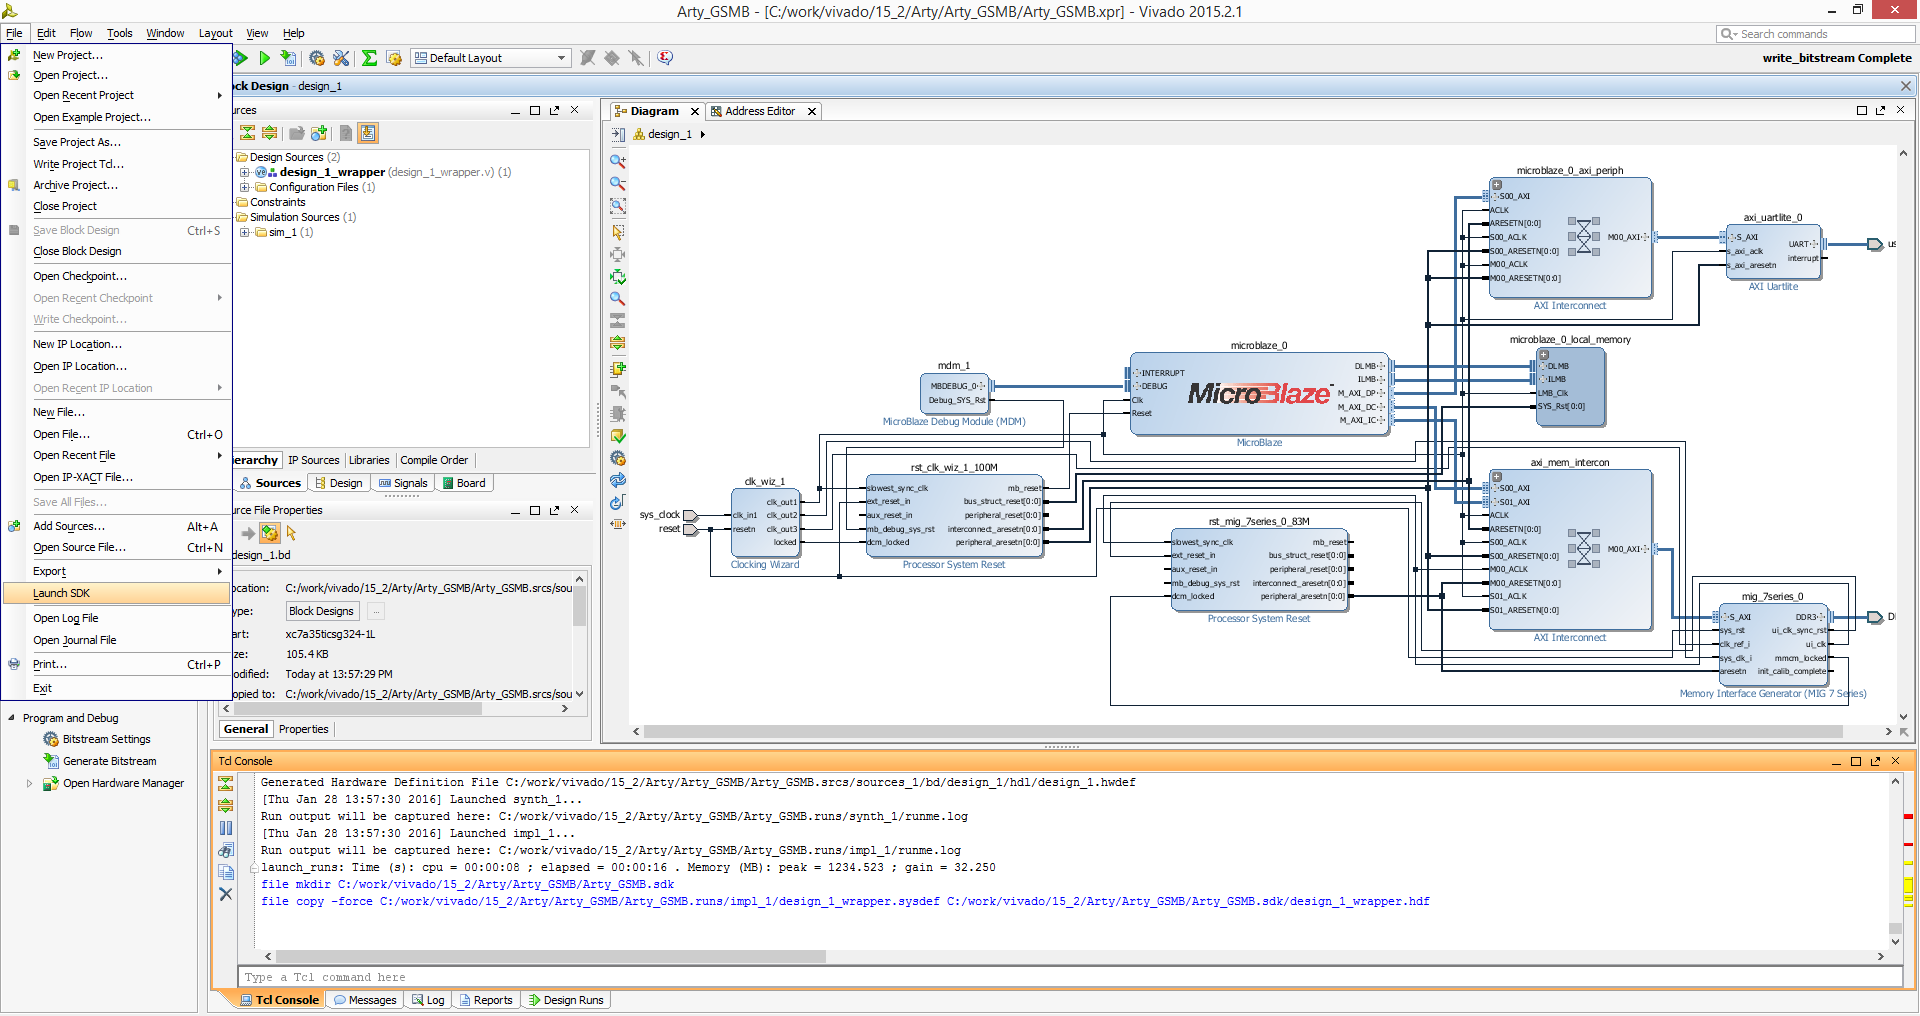Click Generate Bitstream in Flow Navigator
Image resolution: width=1920 pixels, height=1016 pixels.
[110, 761]
